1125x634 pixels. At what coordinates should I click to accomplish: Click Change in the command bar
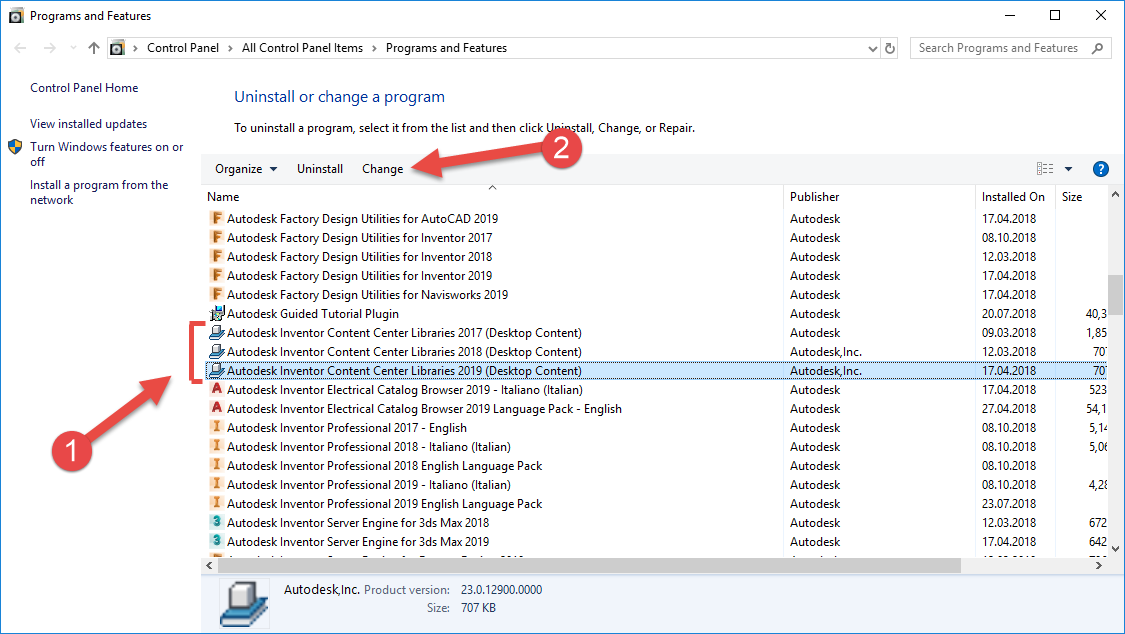click(x=382, y=168)
